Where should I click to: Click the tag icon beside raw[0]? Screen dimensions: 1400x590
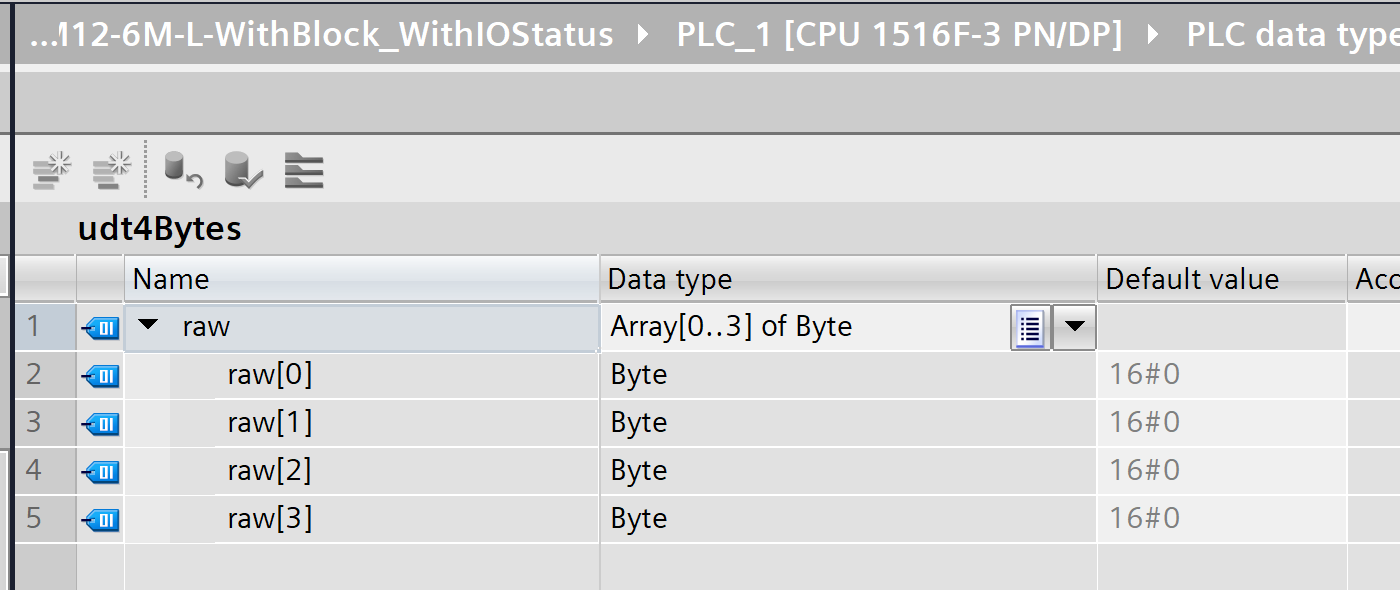(100, 375)
